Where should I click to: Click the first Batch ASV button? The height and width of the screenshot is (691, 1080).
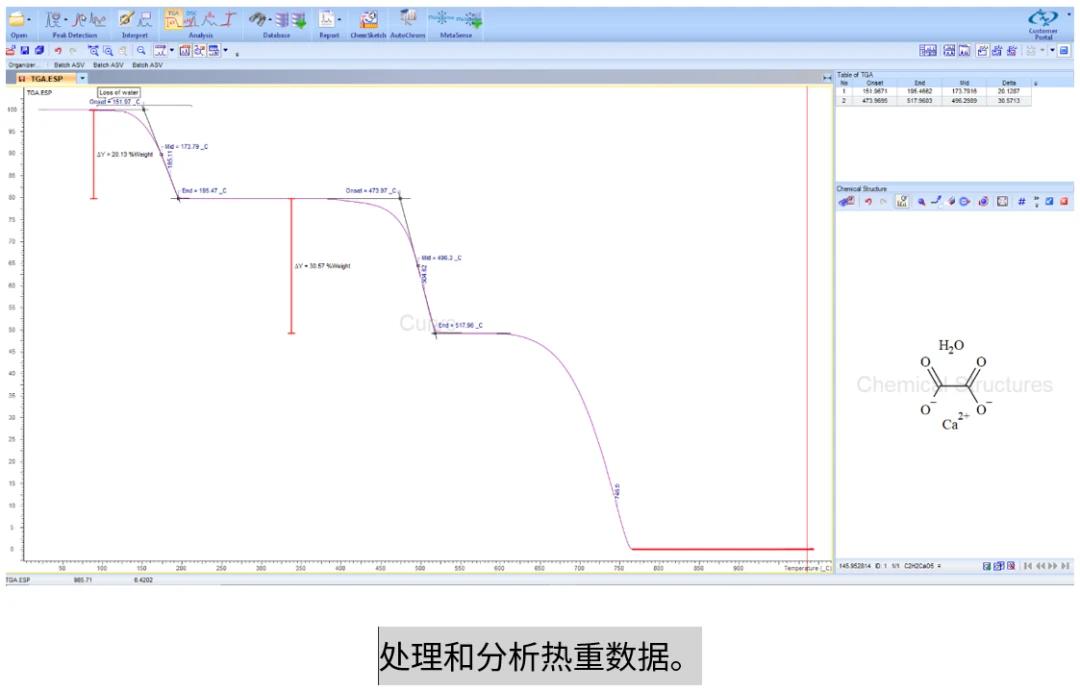coord(69,65)
